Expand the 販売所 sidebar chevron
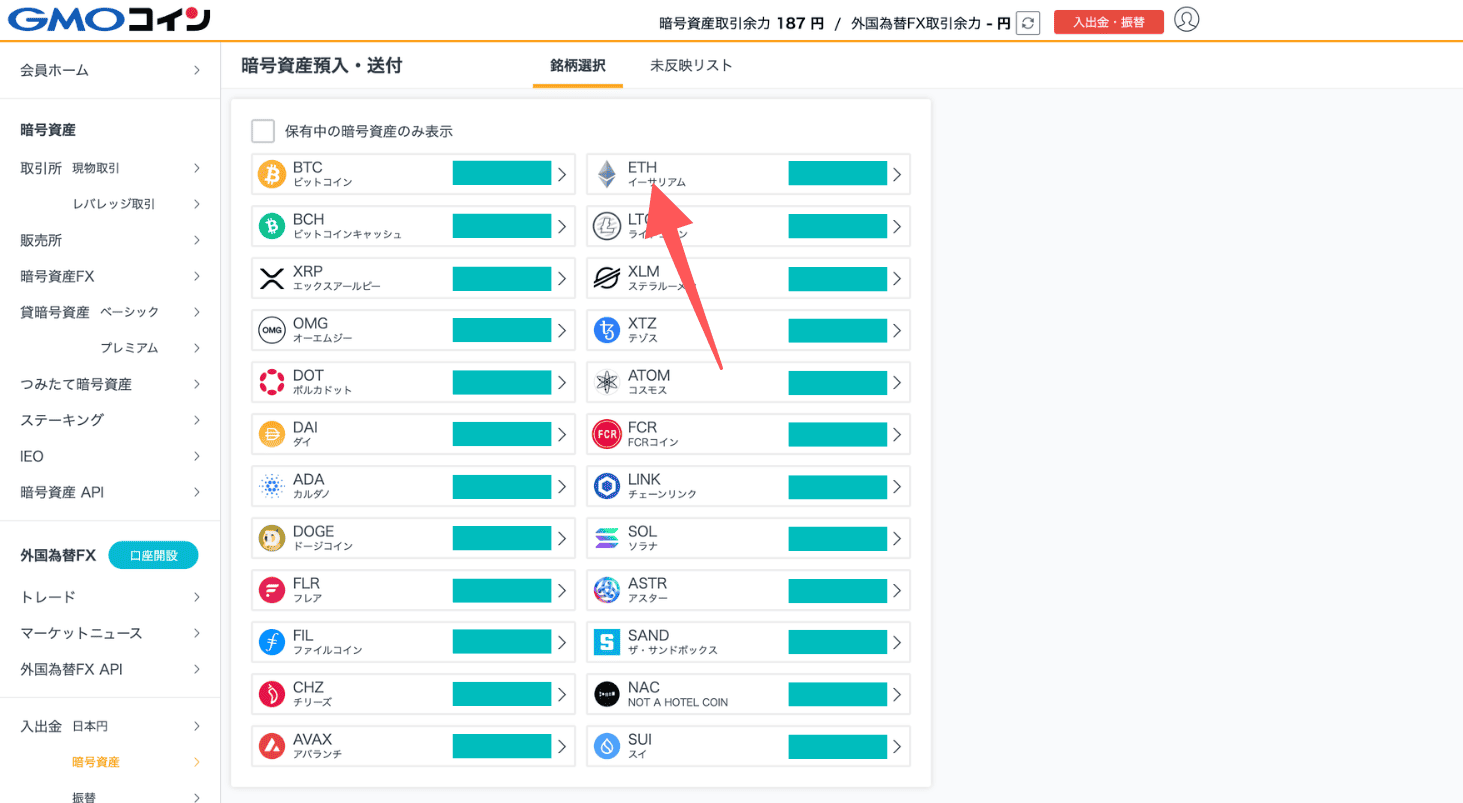This screenshot has width=1463, height=803. point(197,240)
